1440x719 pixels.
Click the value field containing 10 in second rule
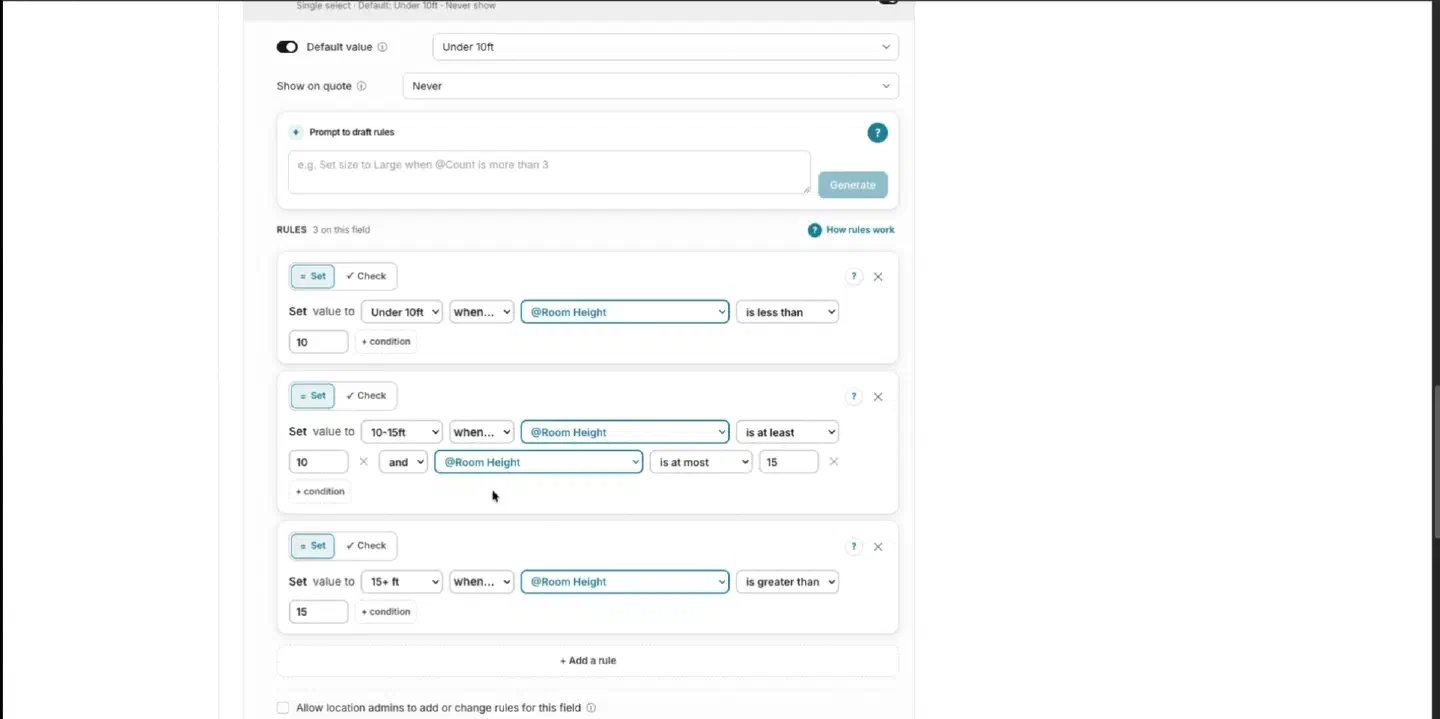319,462
